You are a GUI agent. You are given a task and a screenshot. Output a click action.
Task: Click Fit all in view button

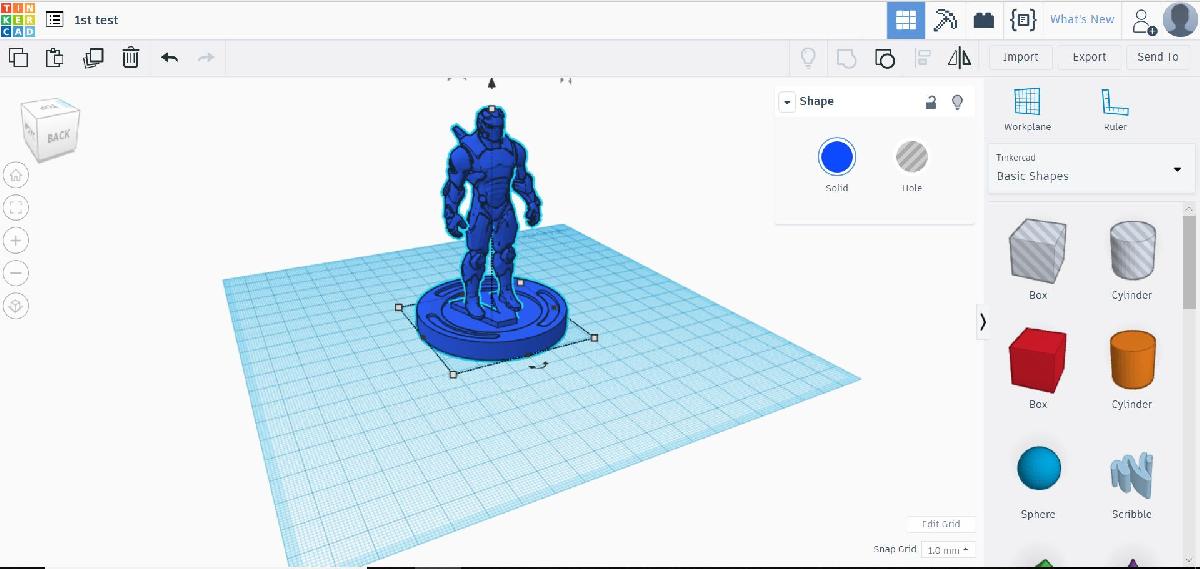point(16,208)
